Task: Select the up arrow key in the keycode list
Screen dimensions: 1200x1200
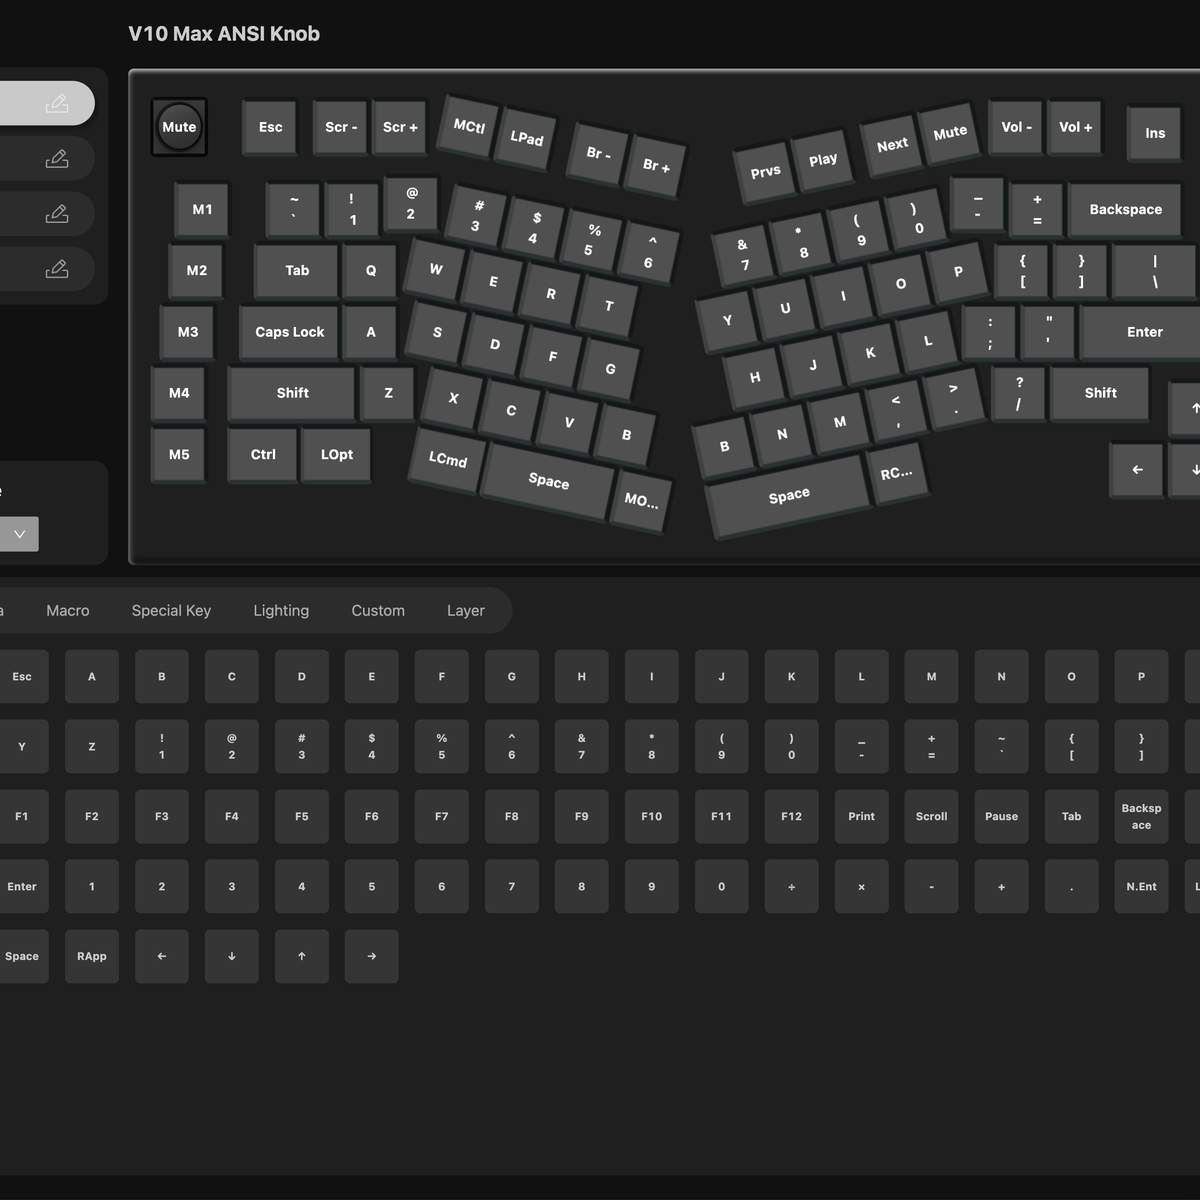Action: point(302,956)
